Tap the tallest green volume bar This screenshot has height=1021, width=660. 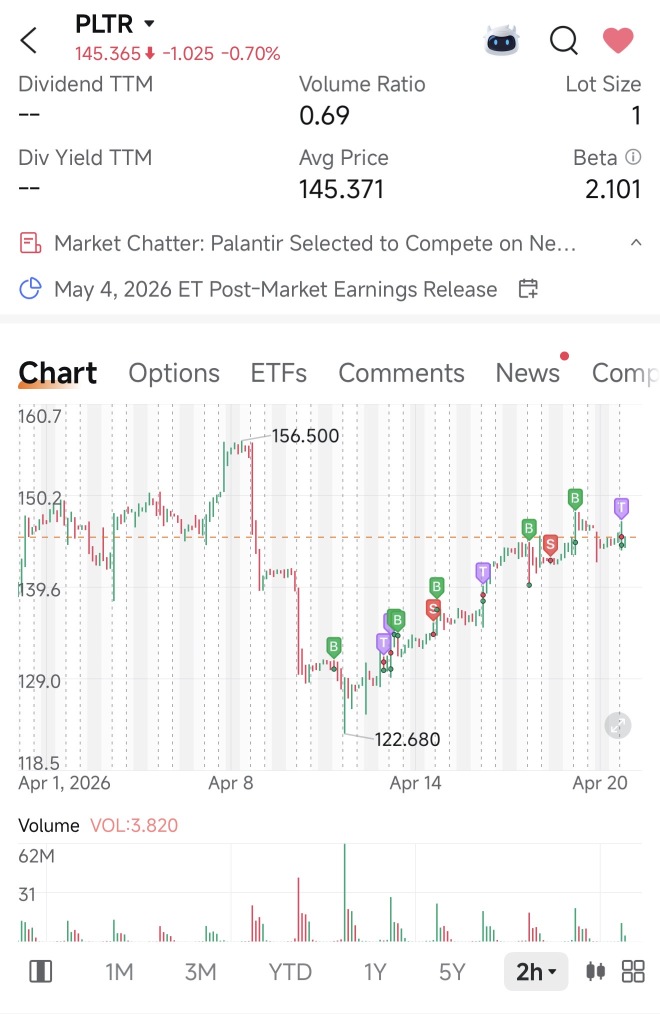click(x=345, y=892)
